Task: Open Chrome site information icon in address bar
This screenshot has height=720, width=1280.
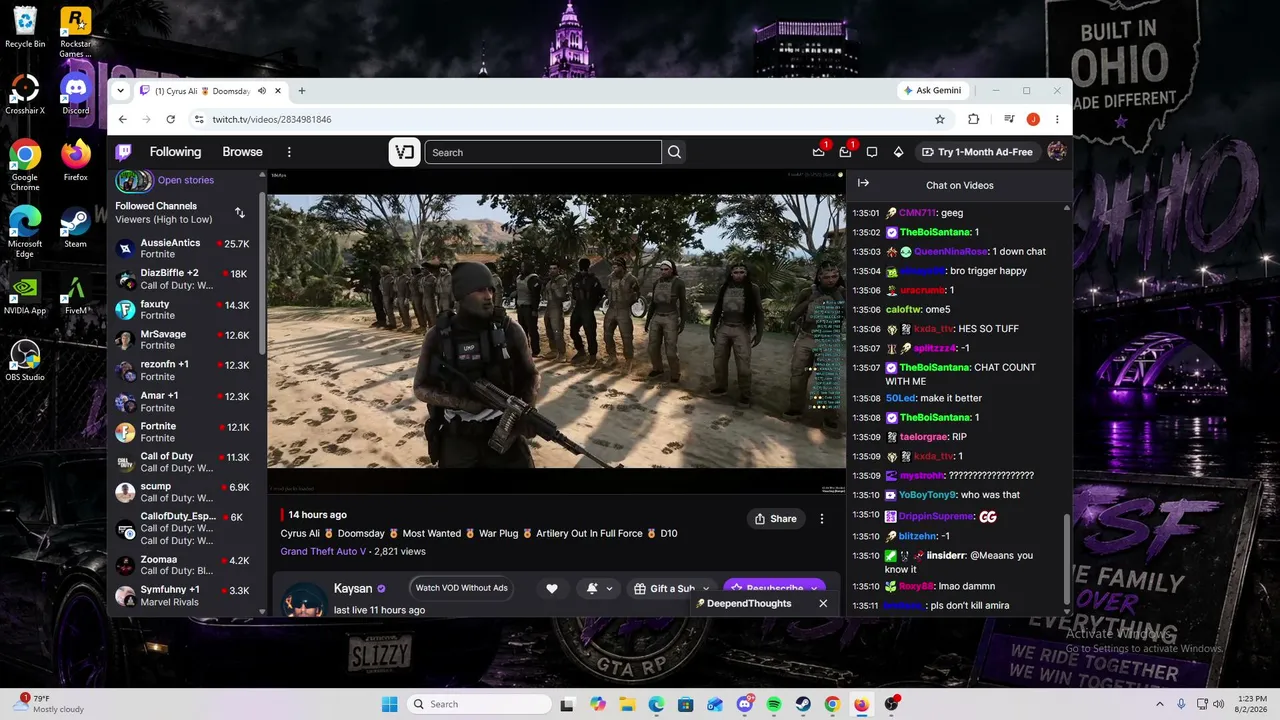Action: click(x=199, y=119)
